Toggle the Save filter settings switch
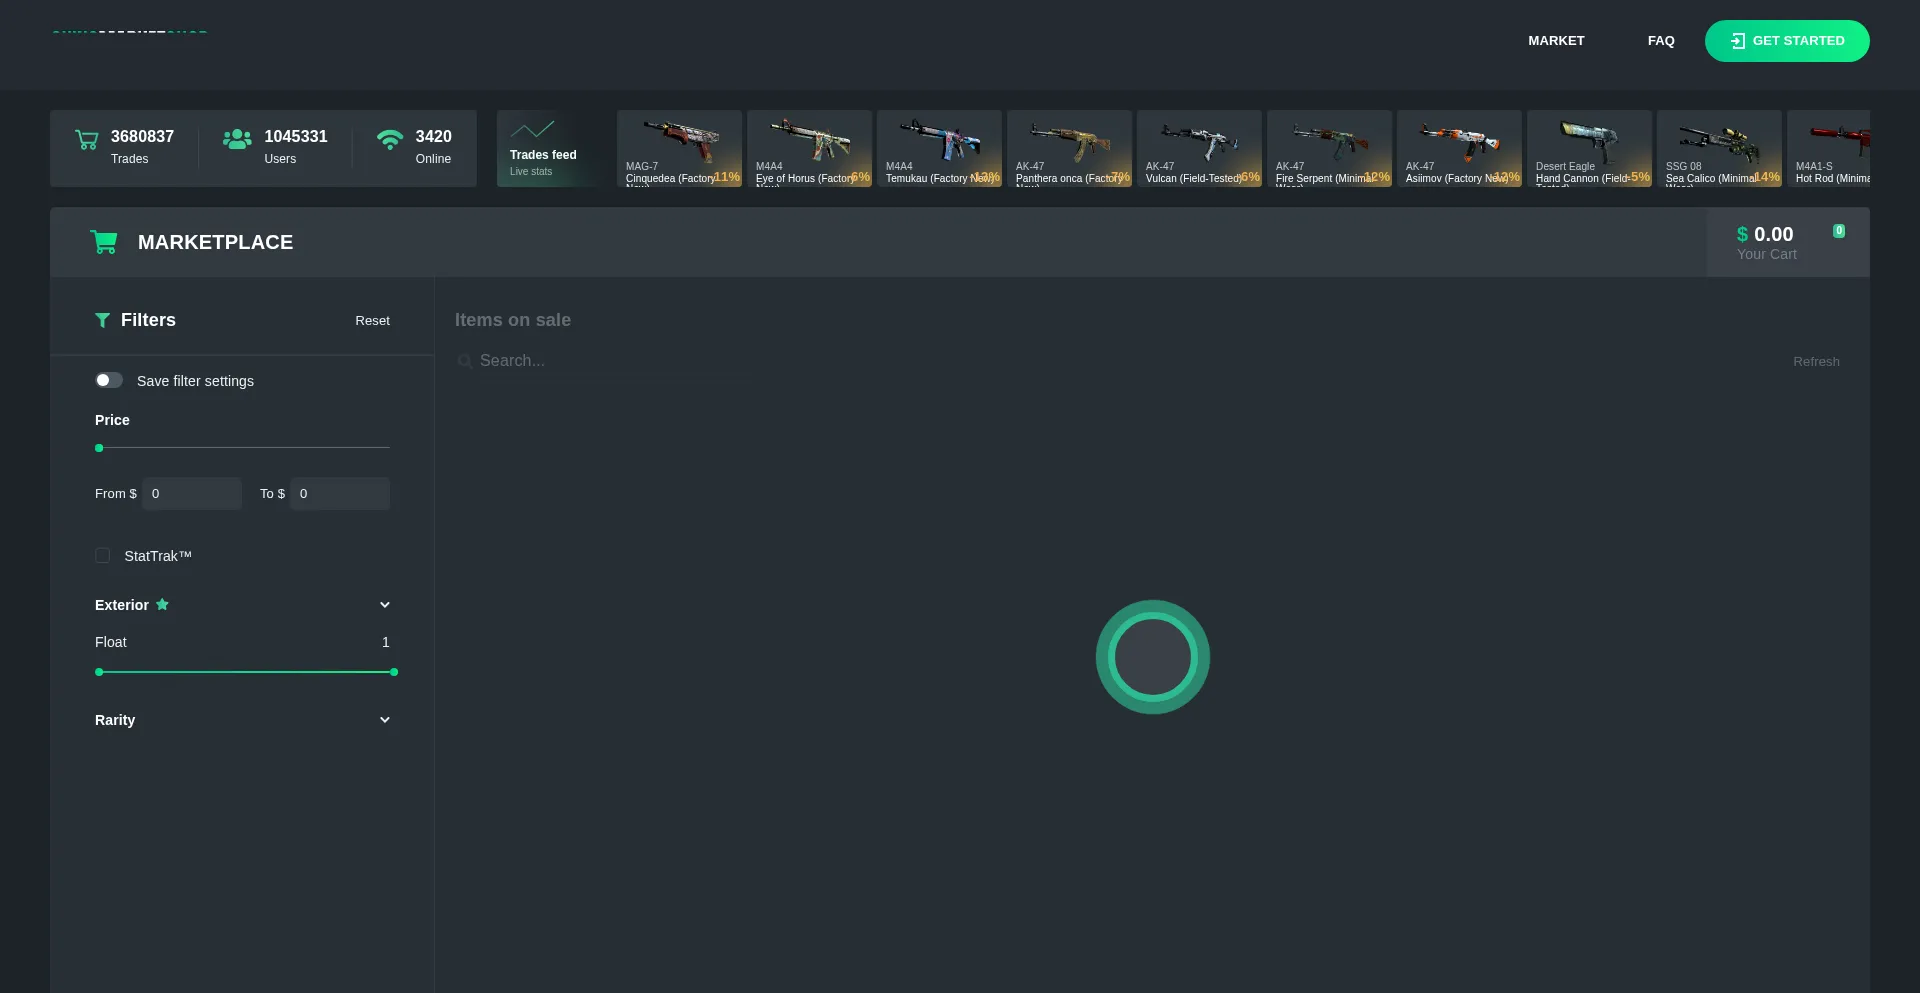This screenshot has width=1920, height=993. pos(109,380)
